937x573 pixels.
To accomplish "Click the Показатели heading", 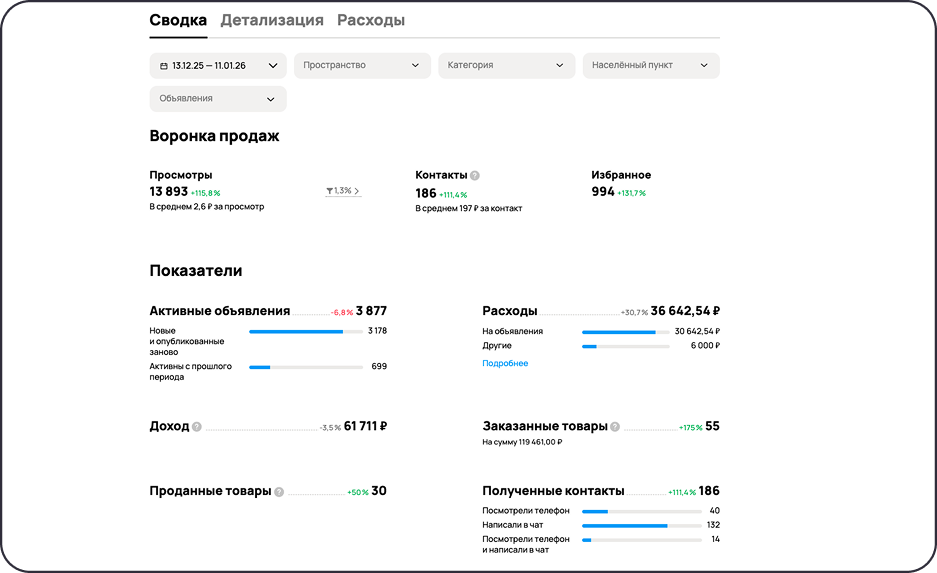I will [x=195, y=271].
